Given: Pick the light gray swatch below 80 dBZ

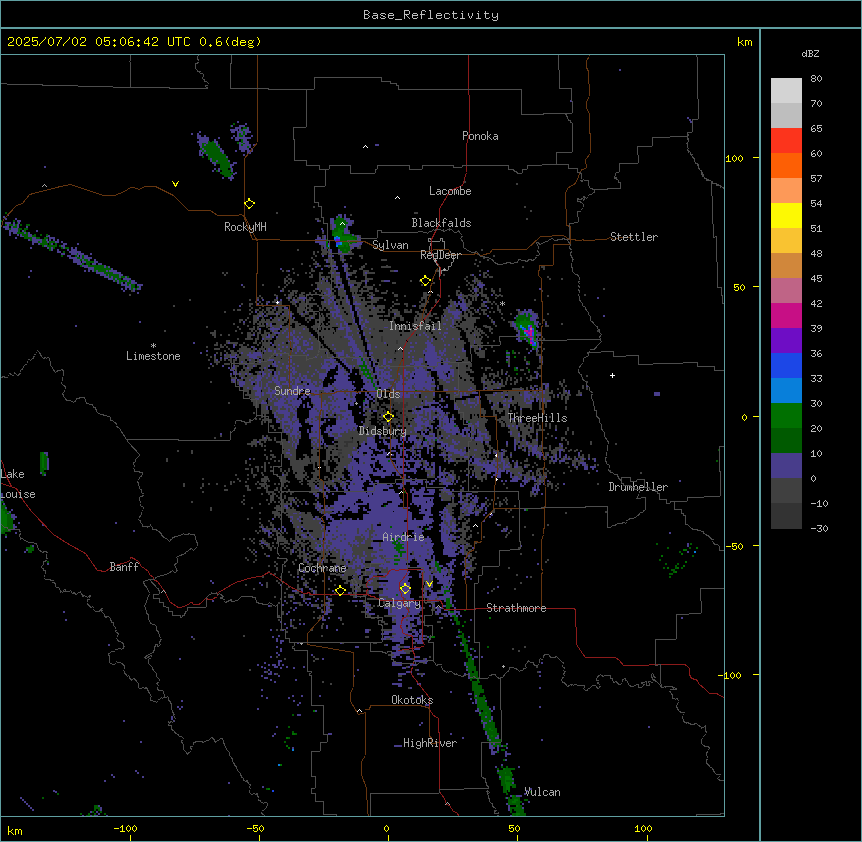Looking at the screenshot, I should [786, 91].
